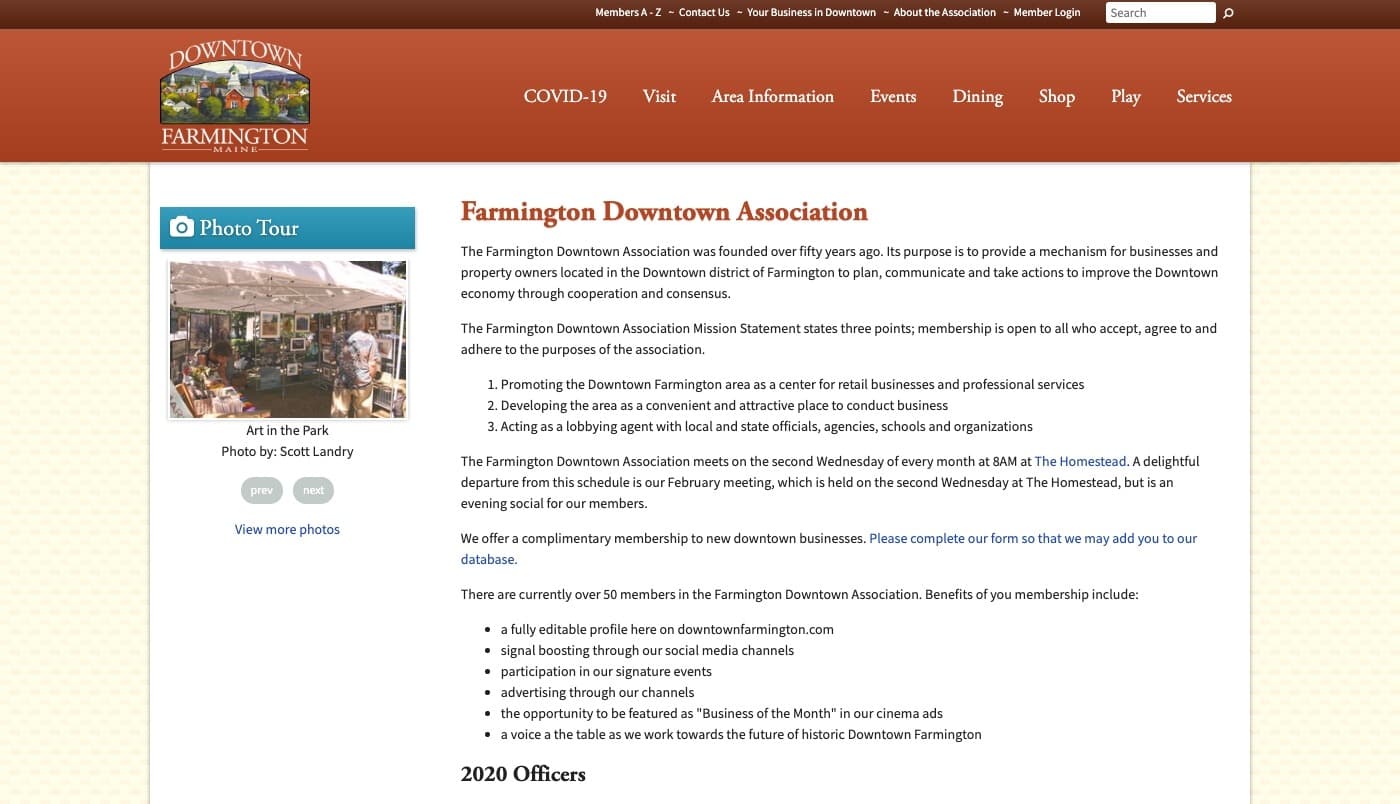Image resolution: width=1400 pixels, height=804 pixels.
Task: Open the Services menu
Action: [1204, 96]
